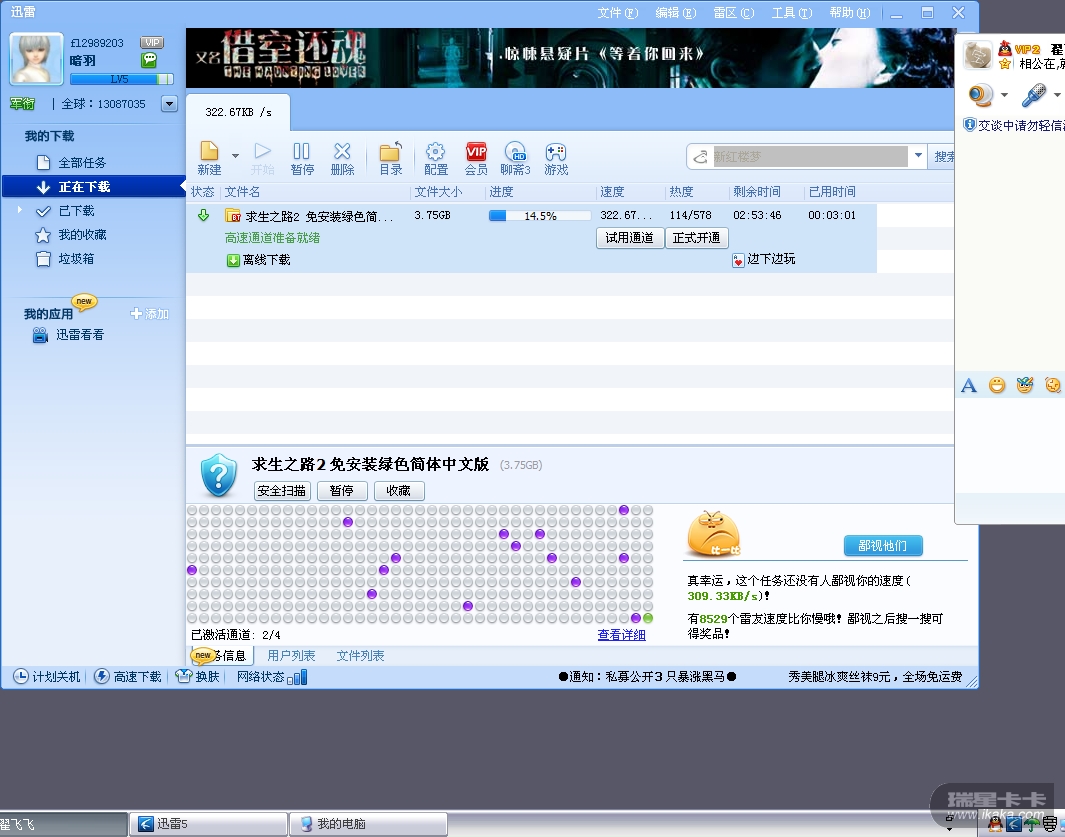Switch to 文件列表 tab

(360, 656)
